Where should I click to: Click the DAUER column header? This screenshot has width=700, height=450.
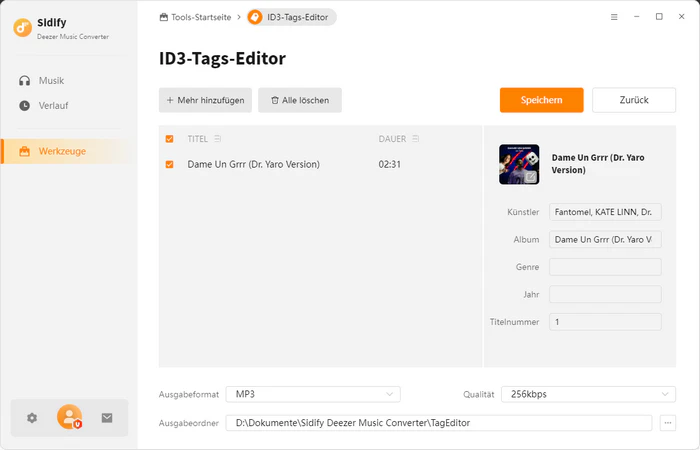[x=392, y=139]
